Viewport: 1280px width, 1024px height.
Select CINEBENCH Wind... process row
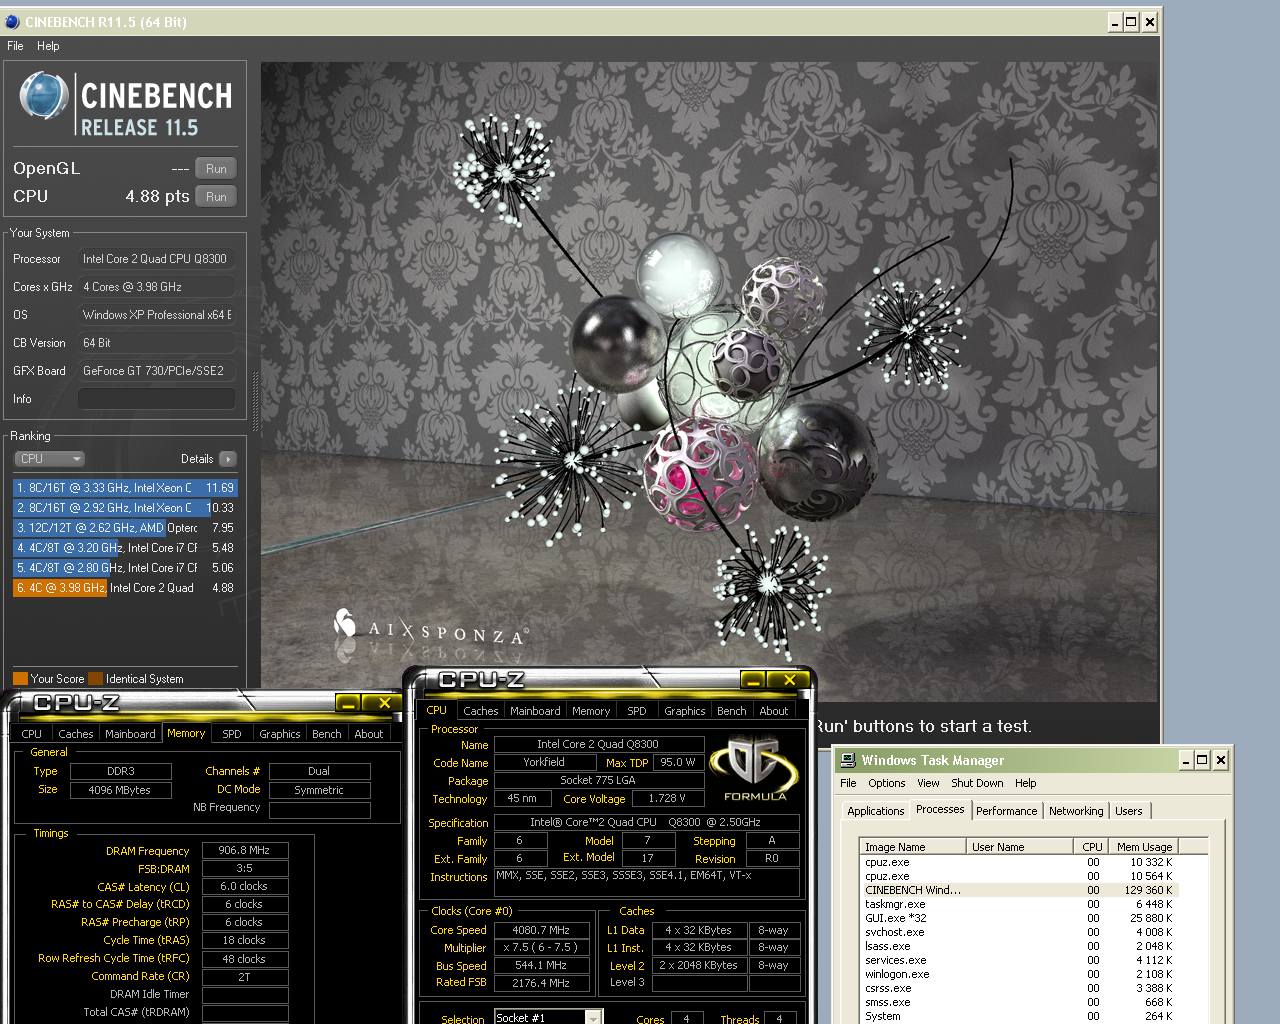(1019, 890)
